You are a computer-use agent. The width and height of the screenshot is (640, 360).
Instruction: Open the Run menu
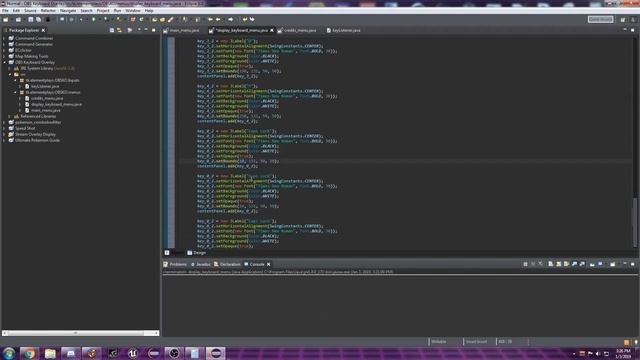tap(118, 11)
